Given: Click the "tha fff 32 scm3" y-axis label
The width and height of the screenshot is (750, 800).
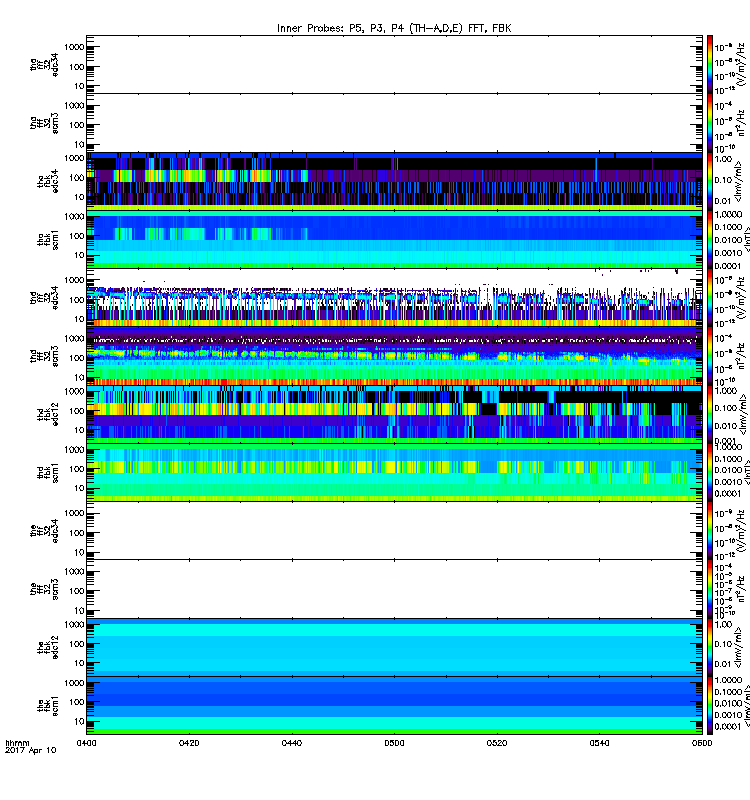Looking at the screenshot, I should pyautogui.click(x=44, y=122).
